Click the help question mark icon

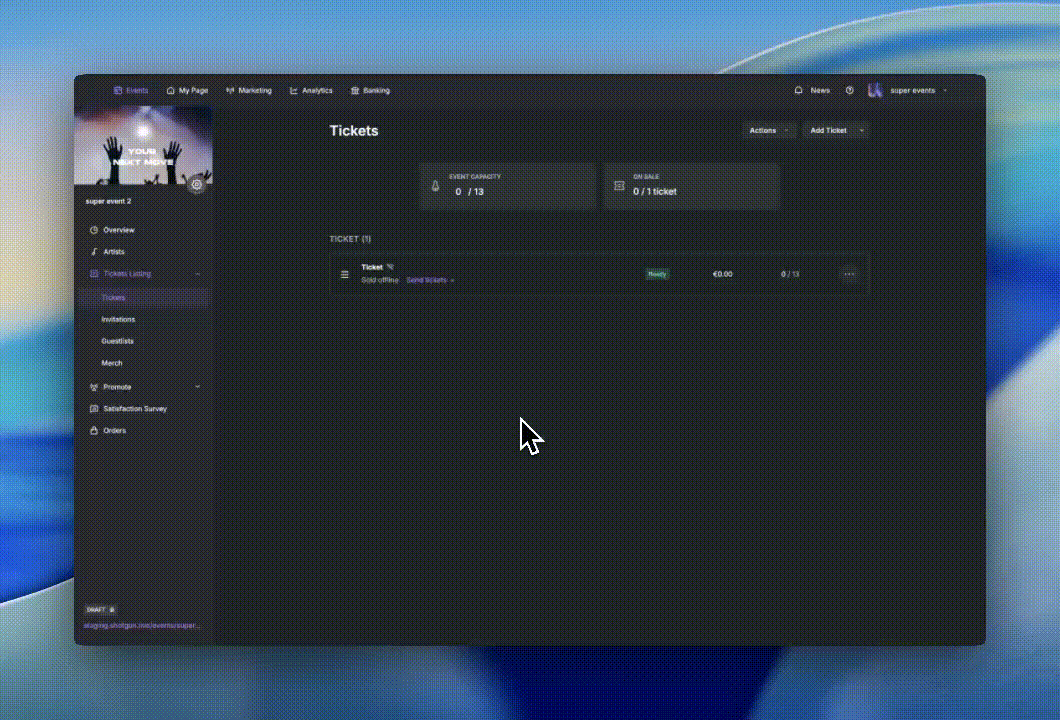click(850, 91)
